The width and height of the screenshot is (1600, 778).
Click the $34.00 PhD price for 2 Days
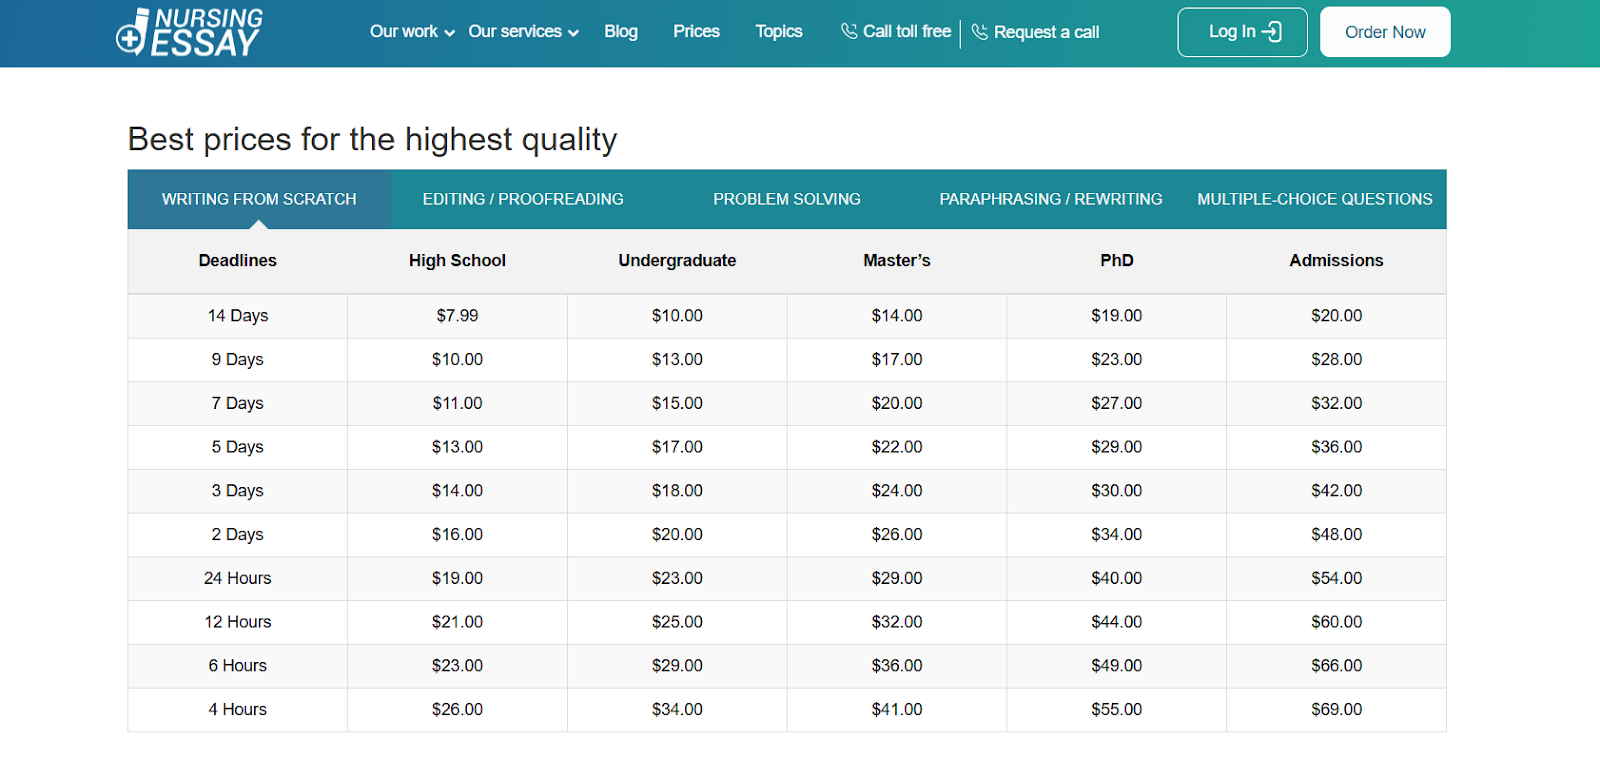[1117, 534]
